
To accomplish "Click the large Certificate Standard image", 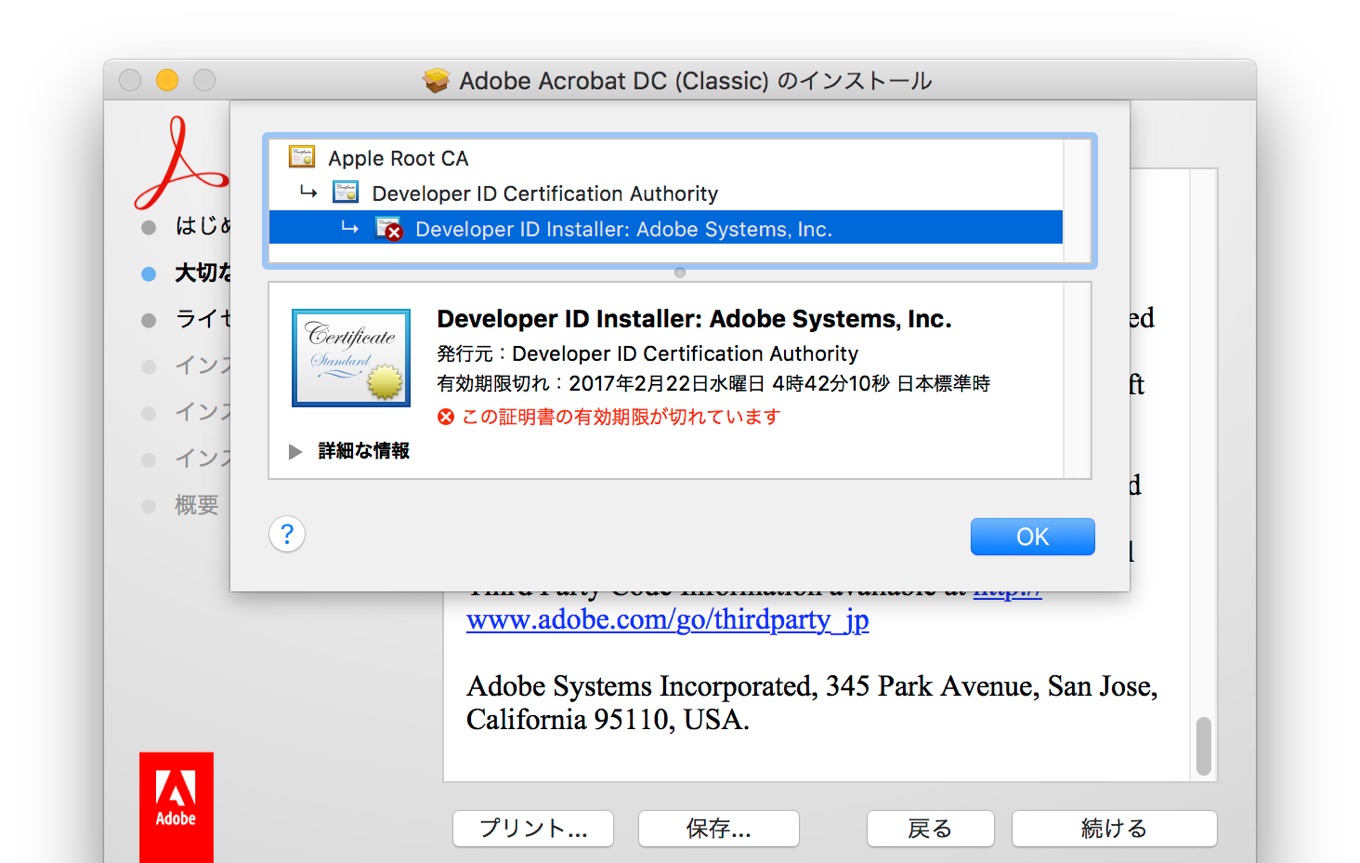I will click(351, 358).
